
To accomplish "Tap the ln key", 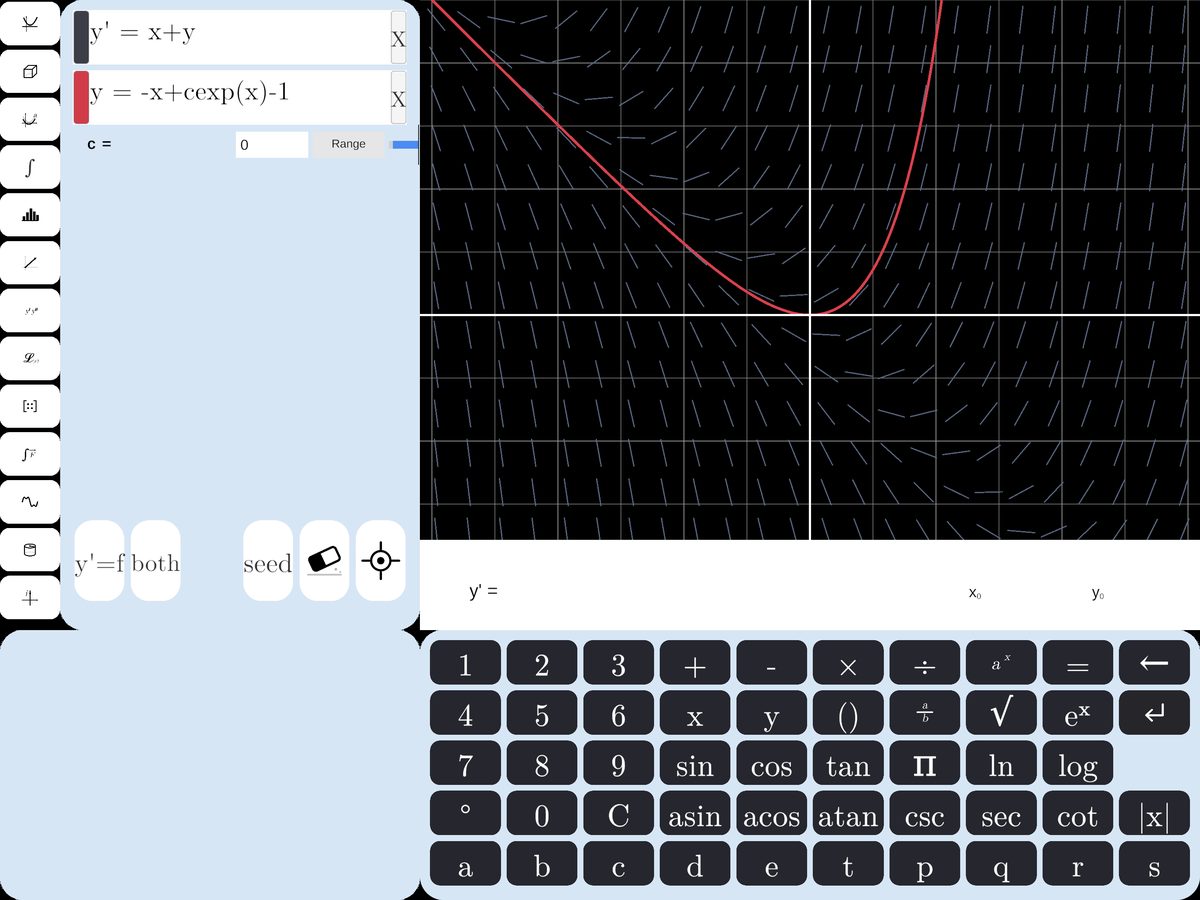I will click(1001, 764).
